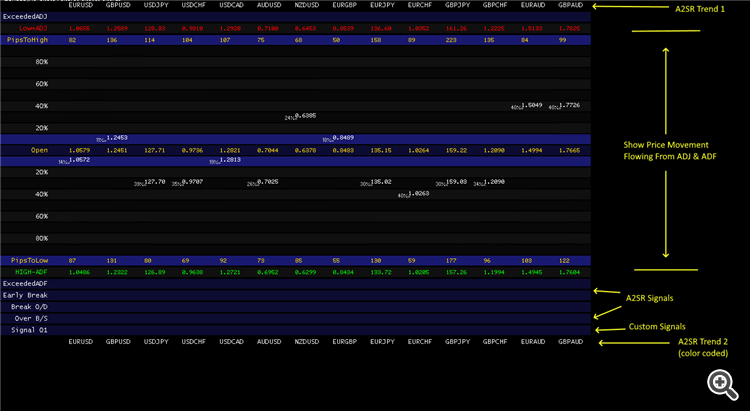Select EURUSD in the top header row
Image resolution: width=750 pixels, height=411 pixels.
(80, 5)
